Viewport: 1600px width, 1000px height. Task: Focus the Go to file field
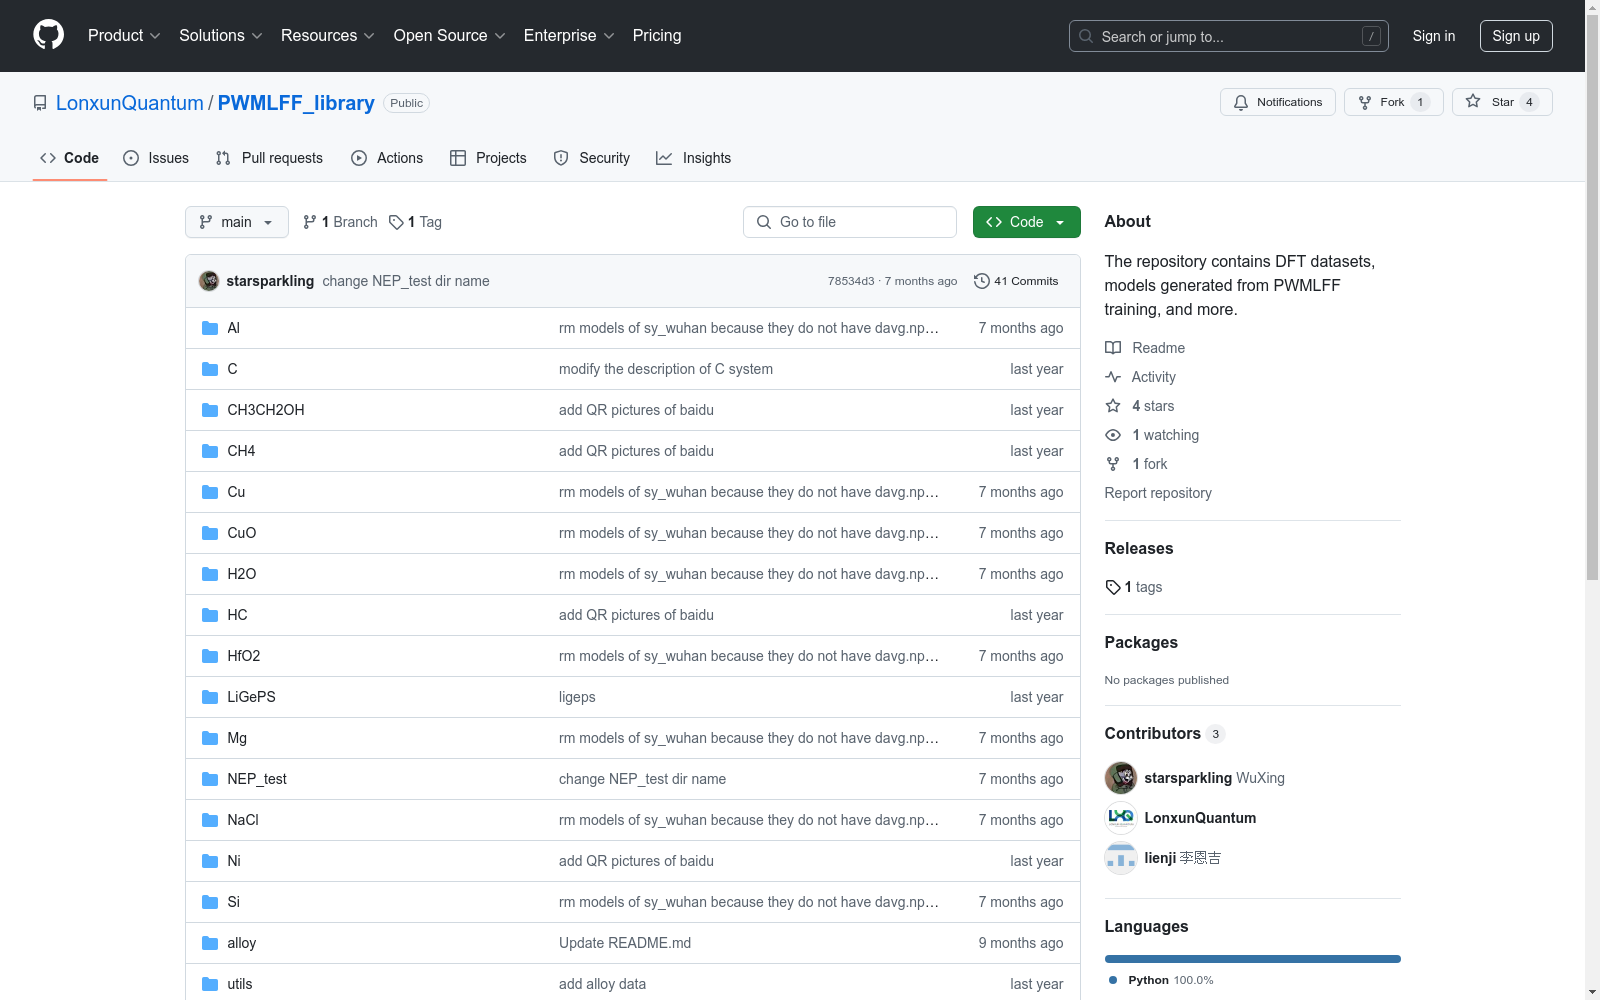pyautogui.click(x=850, y=222)
